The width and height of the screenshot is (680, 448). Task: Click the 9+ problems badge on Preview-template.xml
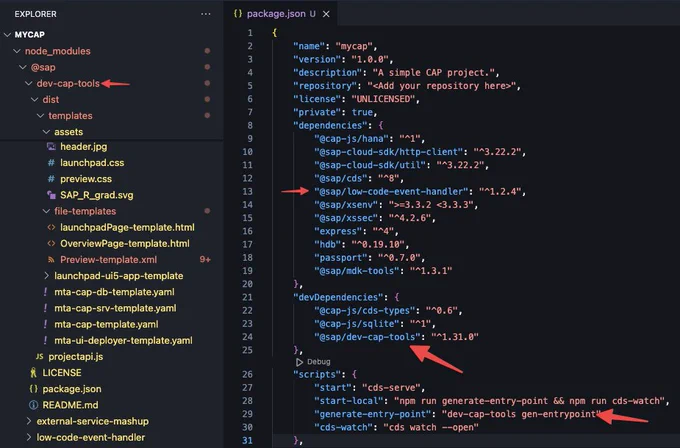(x=205, y=259)
